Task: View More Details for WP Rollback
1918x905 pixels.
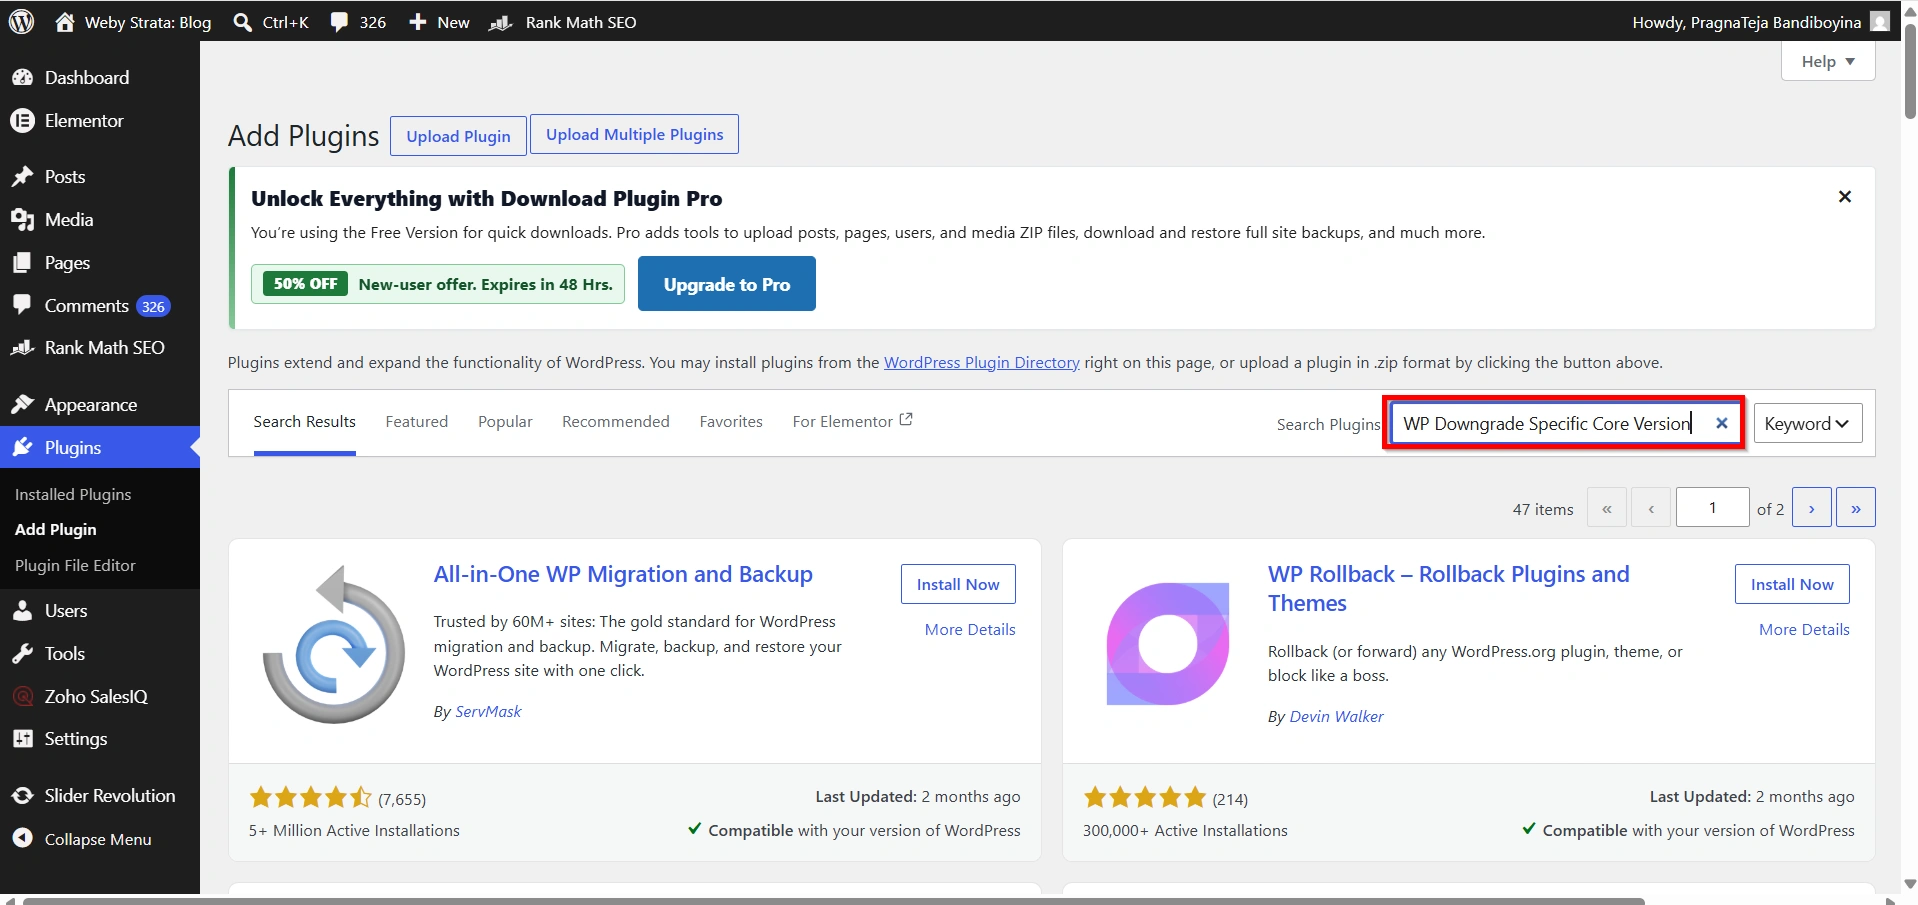Action: click(x=1804, y=630)
